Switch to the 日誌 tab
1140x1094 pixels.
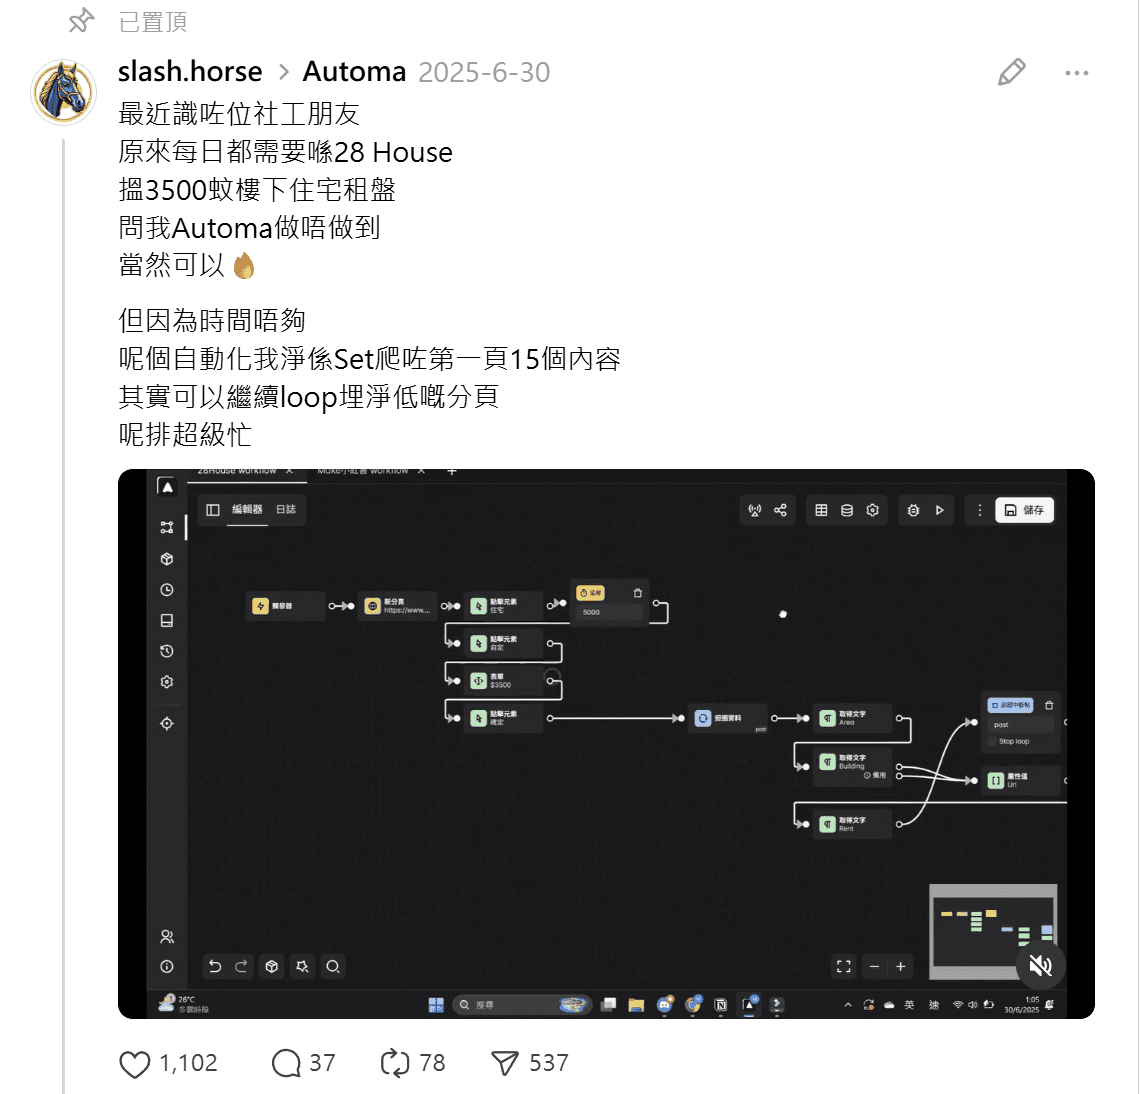click(286, 510)
